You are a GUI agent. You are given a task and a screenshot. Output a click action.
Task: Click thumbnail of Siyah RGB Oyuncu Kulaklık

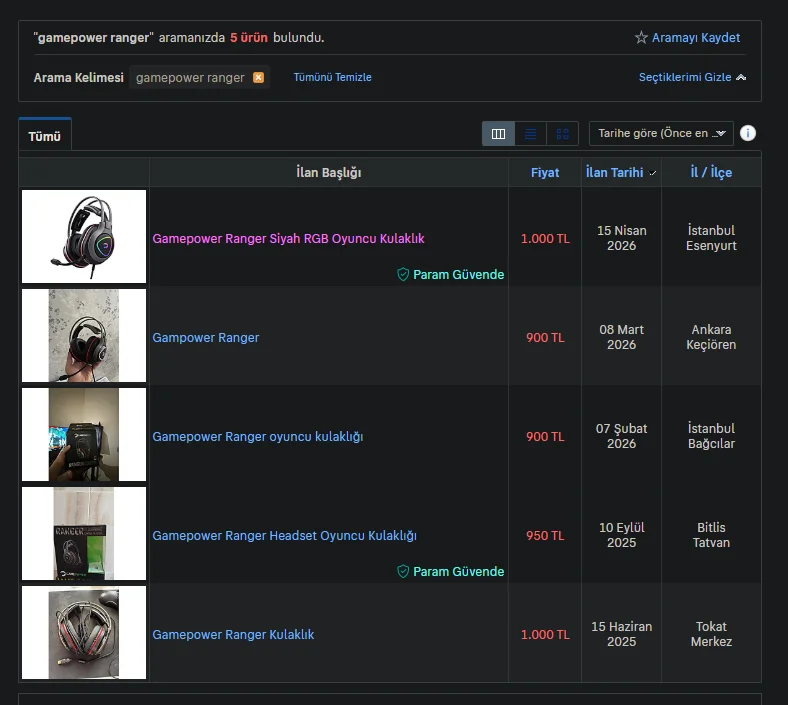pos(84,236)
